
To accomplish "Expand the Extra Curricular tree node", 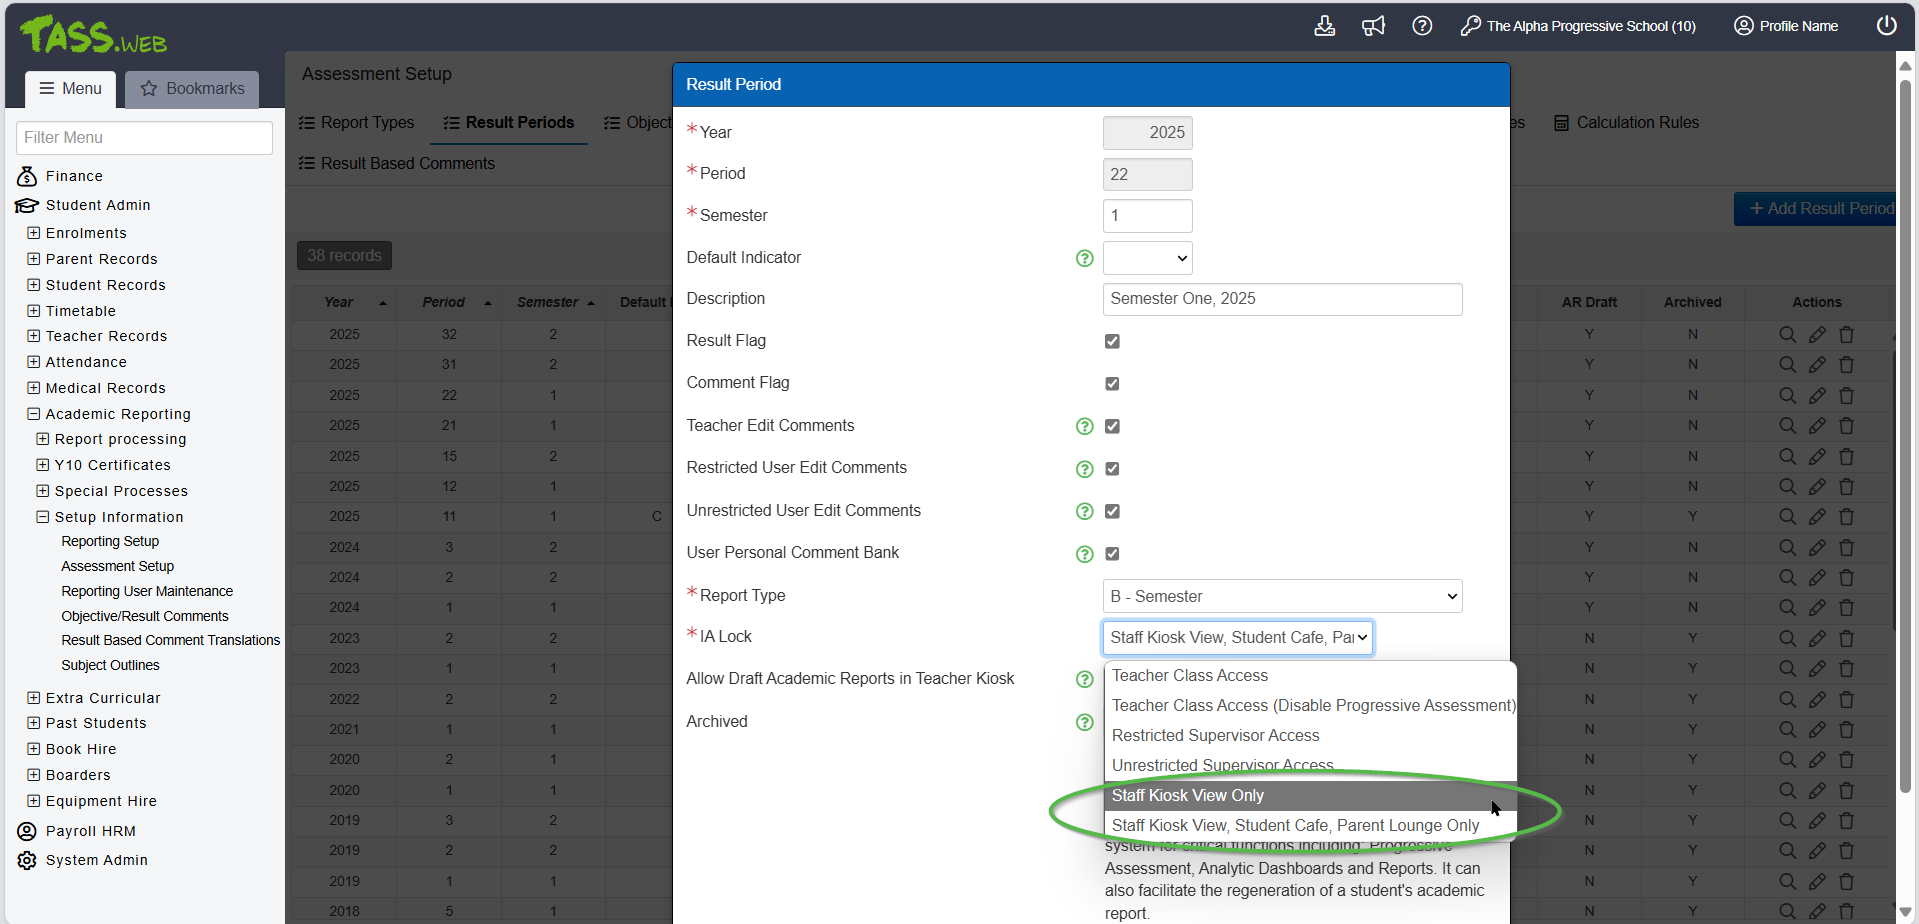I will click(x=34, y=698).
